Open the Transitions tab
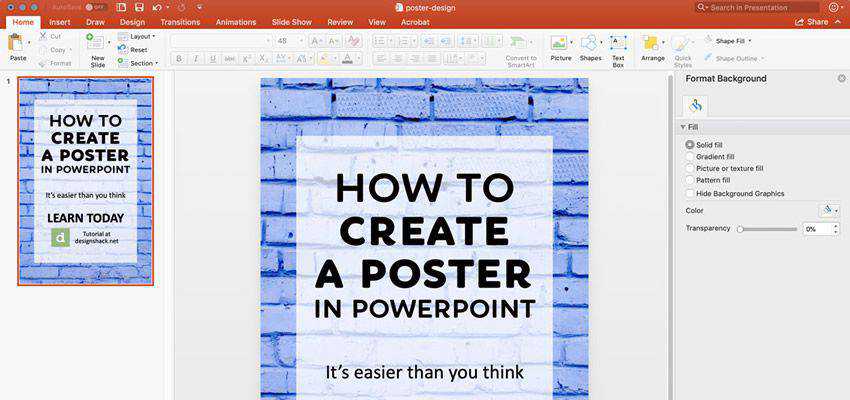Screen dimensions: 850x400 pos(180,21)
